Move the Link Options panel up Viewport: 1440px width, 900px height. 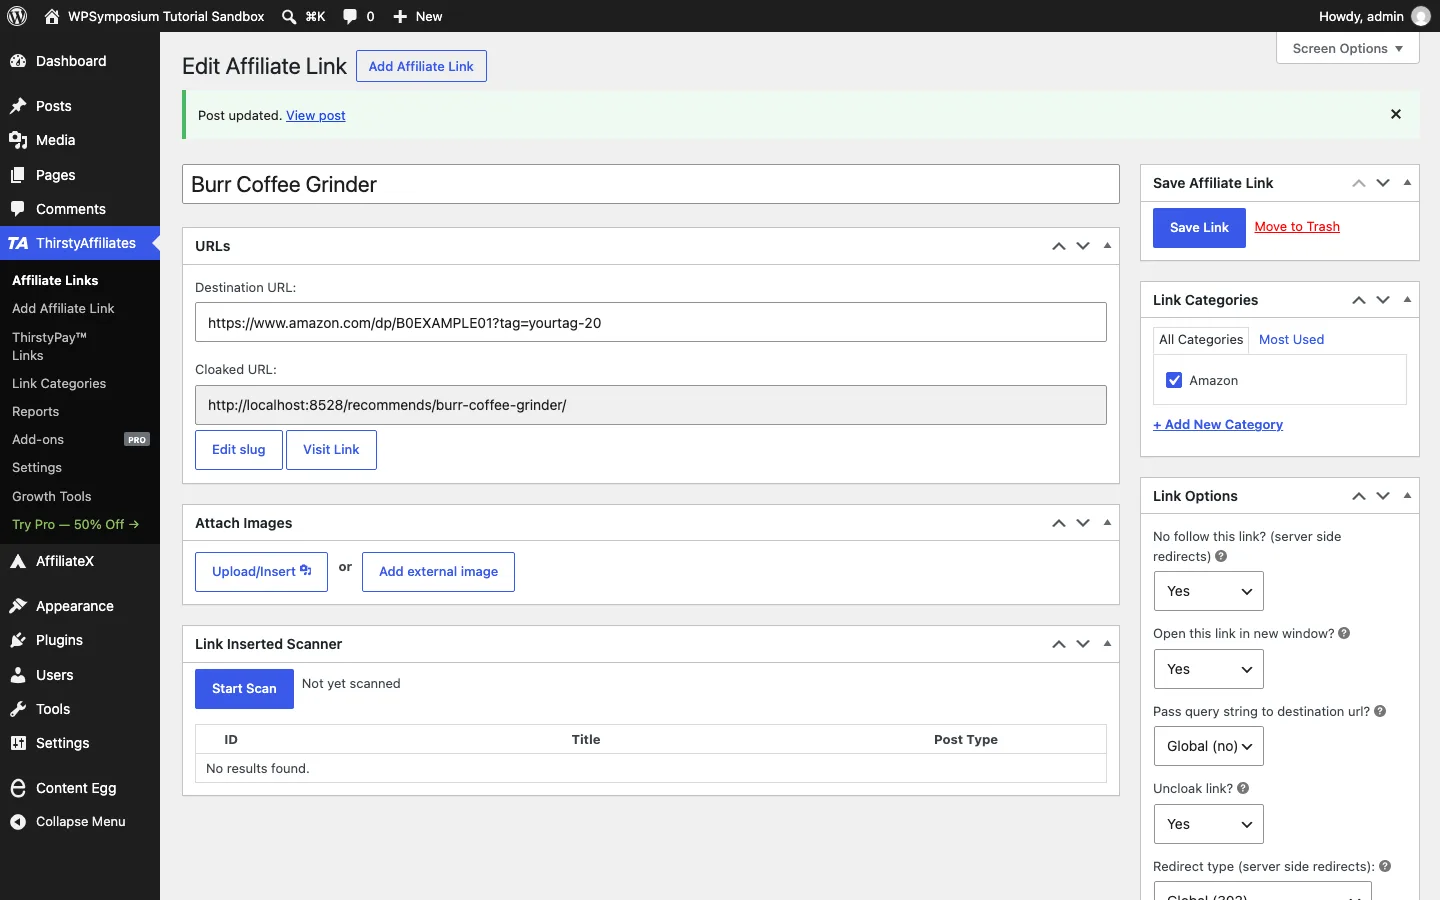(1359, 496)
